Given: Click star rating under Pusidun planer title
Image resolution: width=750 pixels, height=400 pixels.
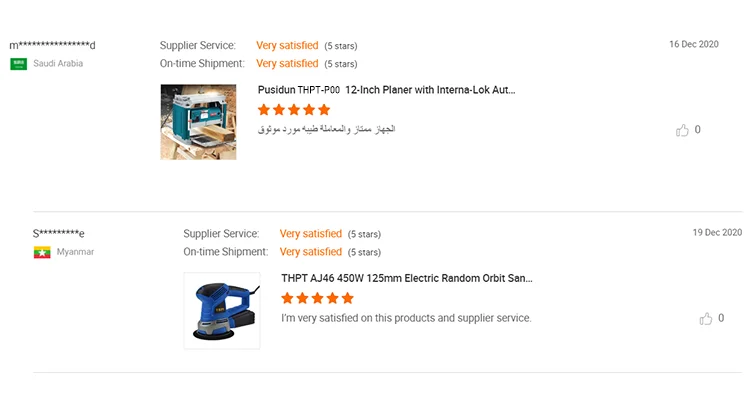Looking at the screenshot, I should [x=294, y=110].
